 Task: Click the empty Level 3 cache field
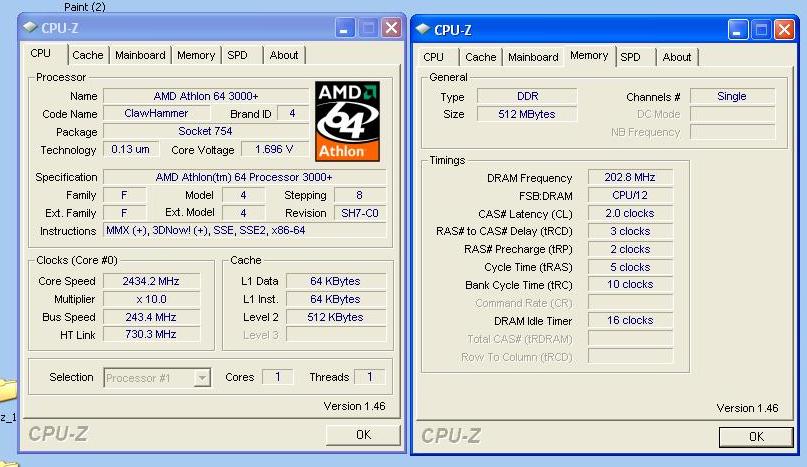coord(336,335)
